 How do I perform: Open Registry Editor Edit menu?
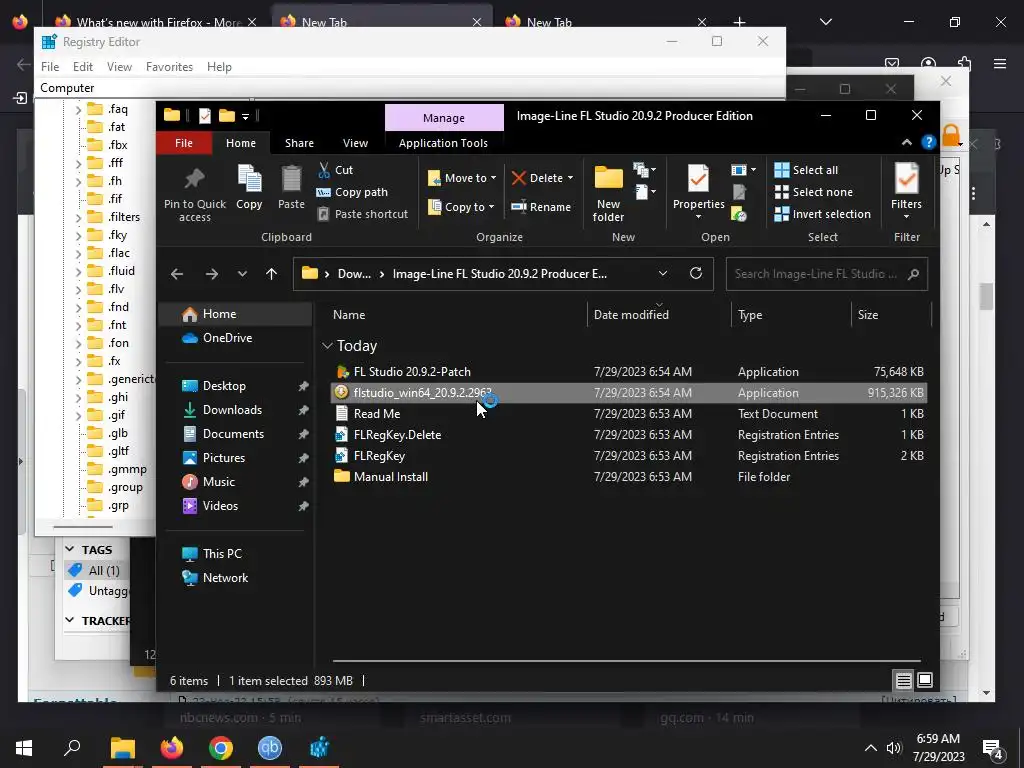coord(83,67)
